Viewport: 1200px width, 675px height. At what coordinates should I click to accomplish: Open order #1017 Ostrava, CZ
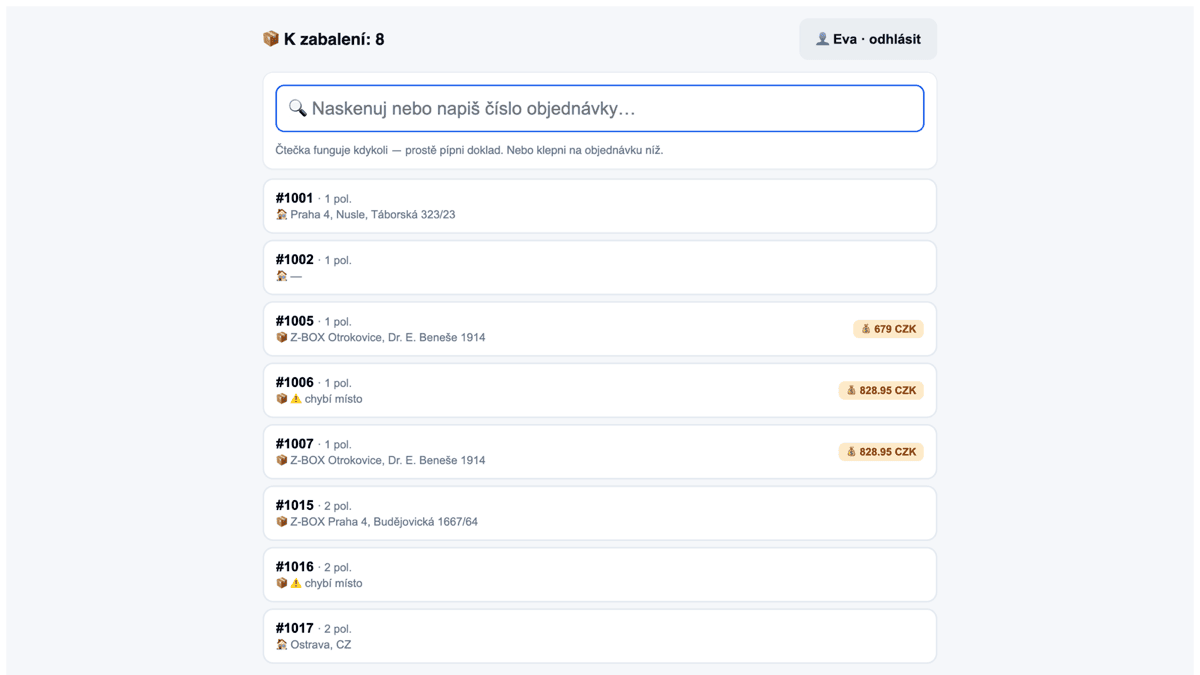(600, 636)
